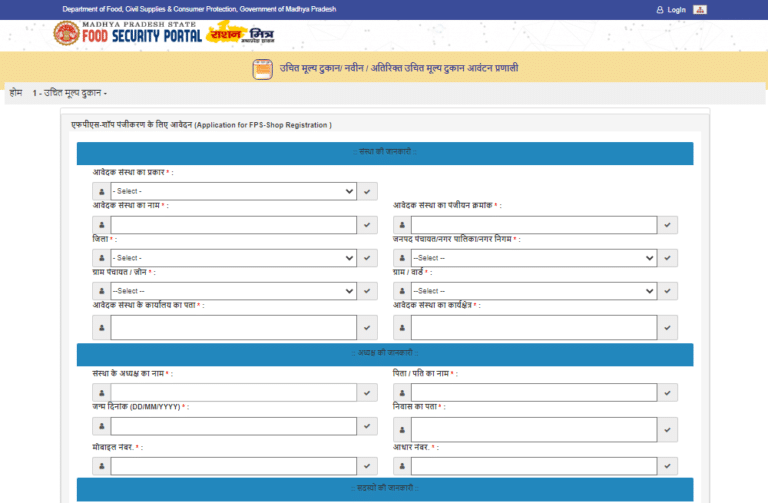Click the Ration Mitra logo
Viewport: 768px width, 503px height.
coord(240,35)
